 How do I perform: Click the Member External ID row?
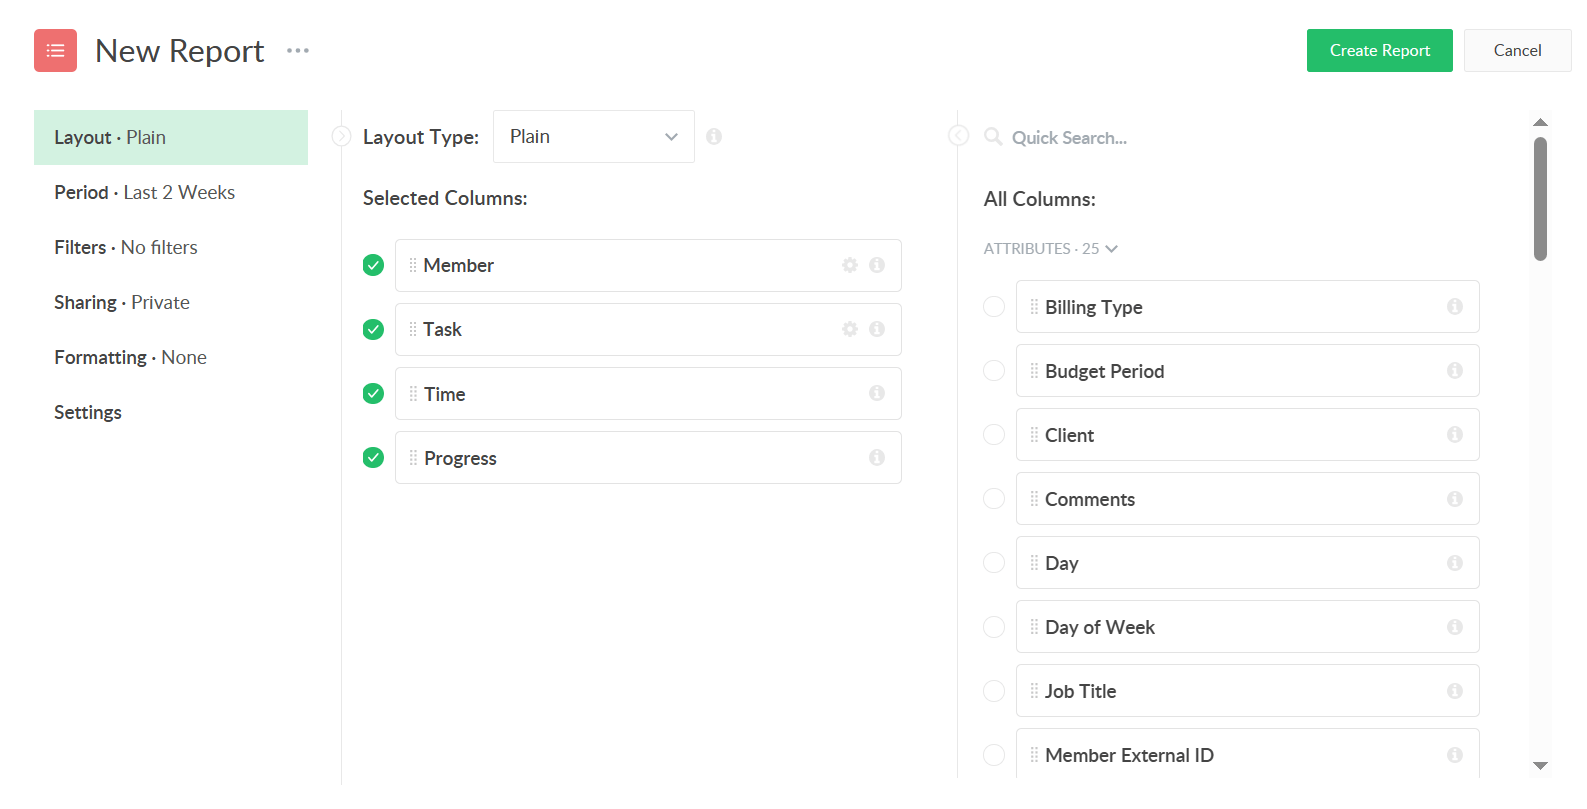(1247, 754)
